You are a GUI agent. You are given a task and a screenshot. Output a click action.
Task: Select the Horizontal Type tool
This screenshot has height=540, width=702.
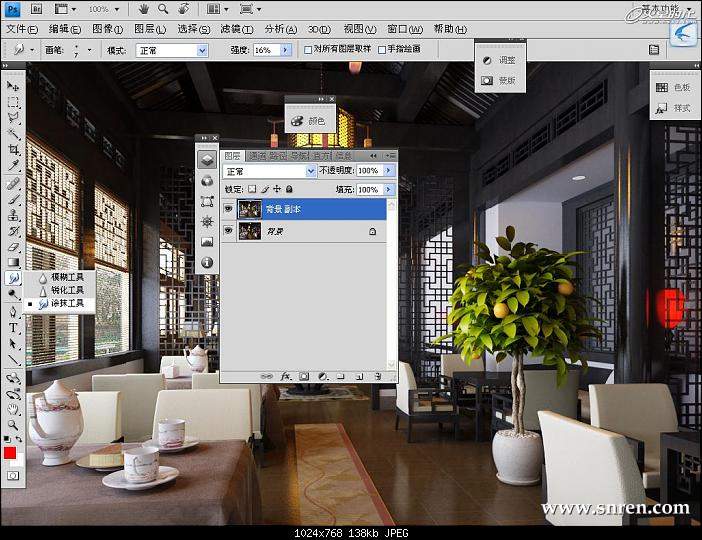tap(13, 328)
